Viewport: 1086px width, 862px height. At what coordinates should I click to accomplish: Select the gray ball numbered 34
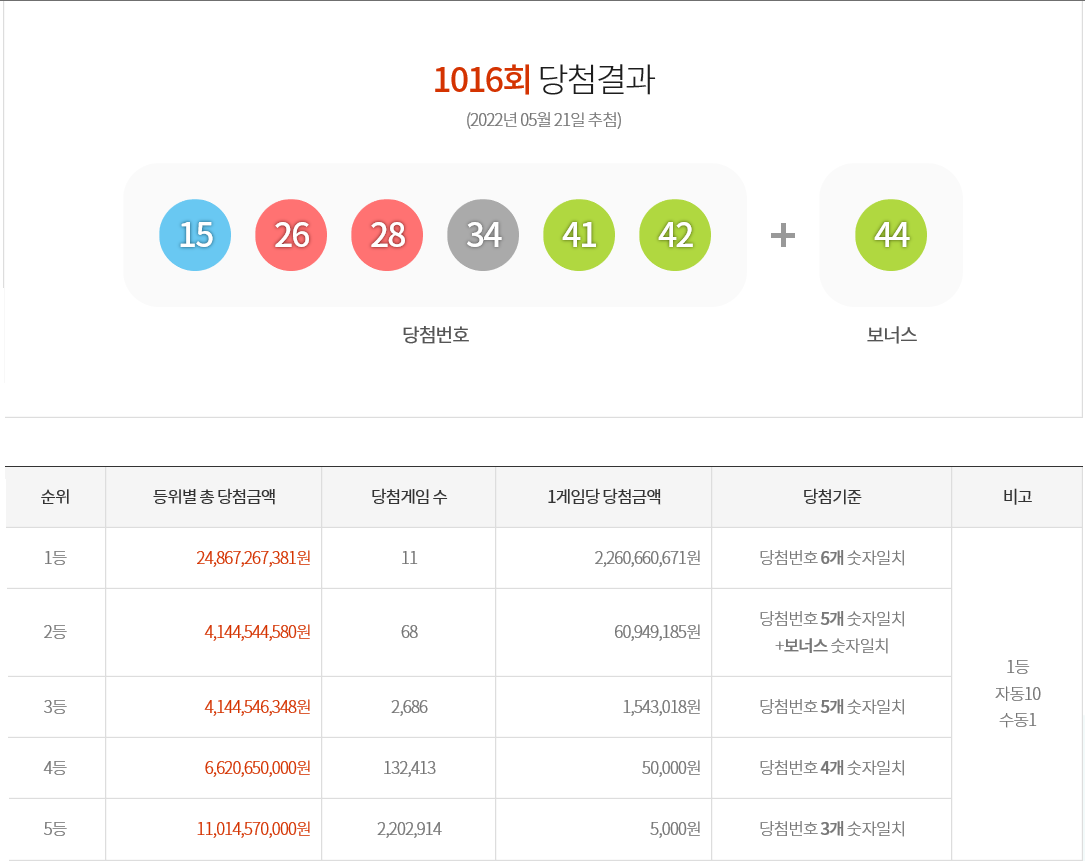point(483,235)
